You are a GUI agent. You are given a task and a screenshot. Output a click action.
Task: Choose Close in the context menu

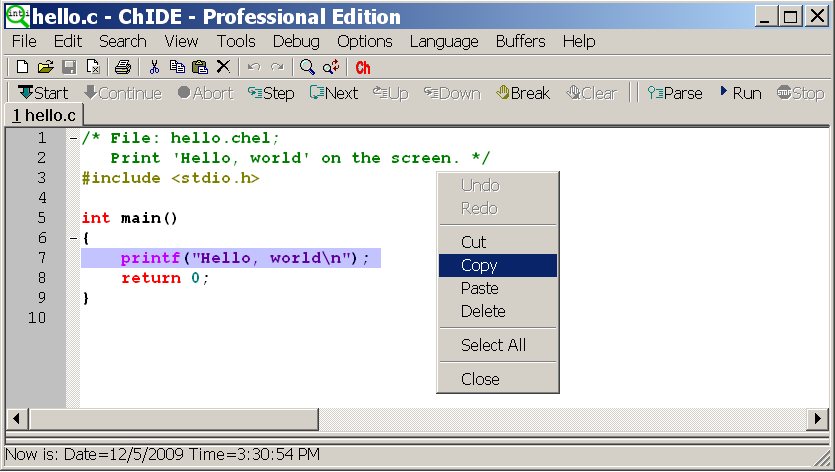pyautogui.click(x=498, y=379)
